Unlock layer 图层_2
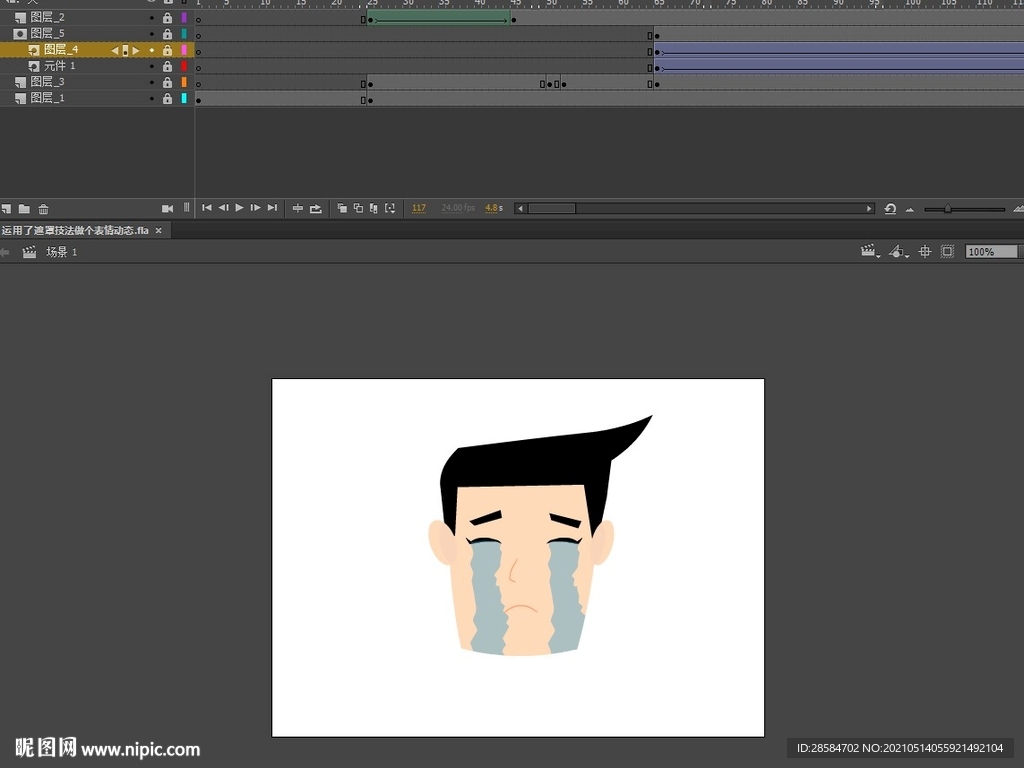This screenshot has width=1024, height=768. coord(167,18)
